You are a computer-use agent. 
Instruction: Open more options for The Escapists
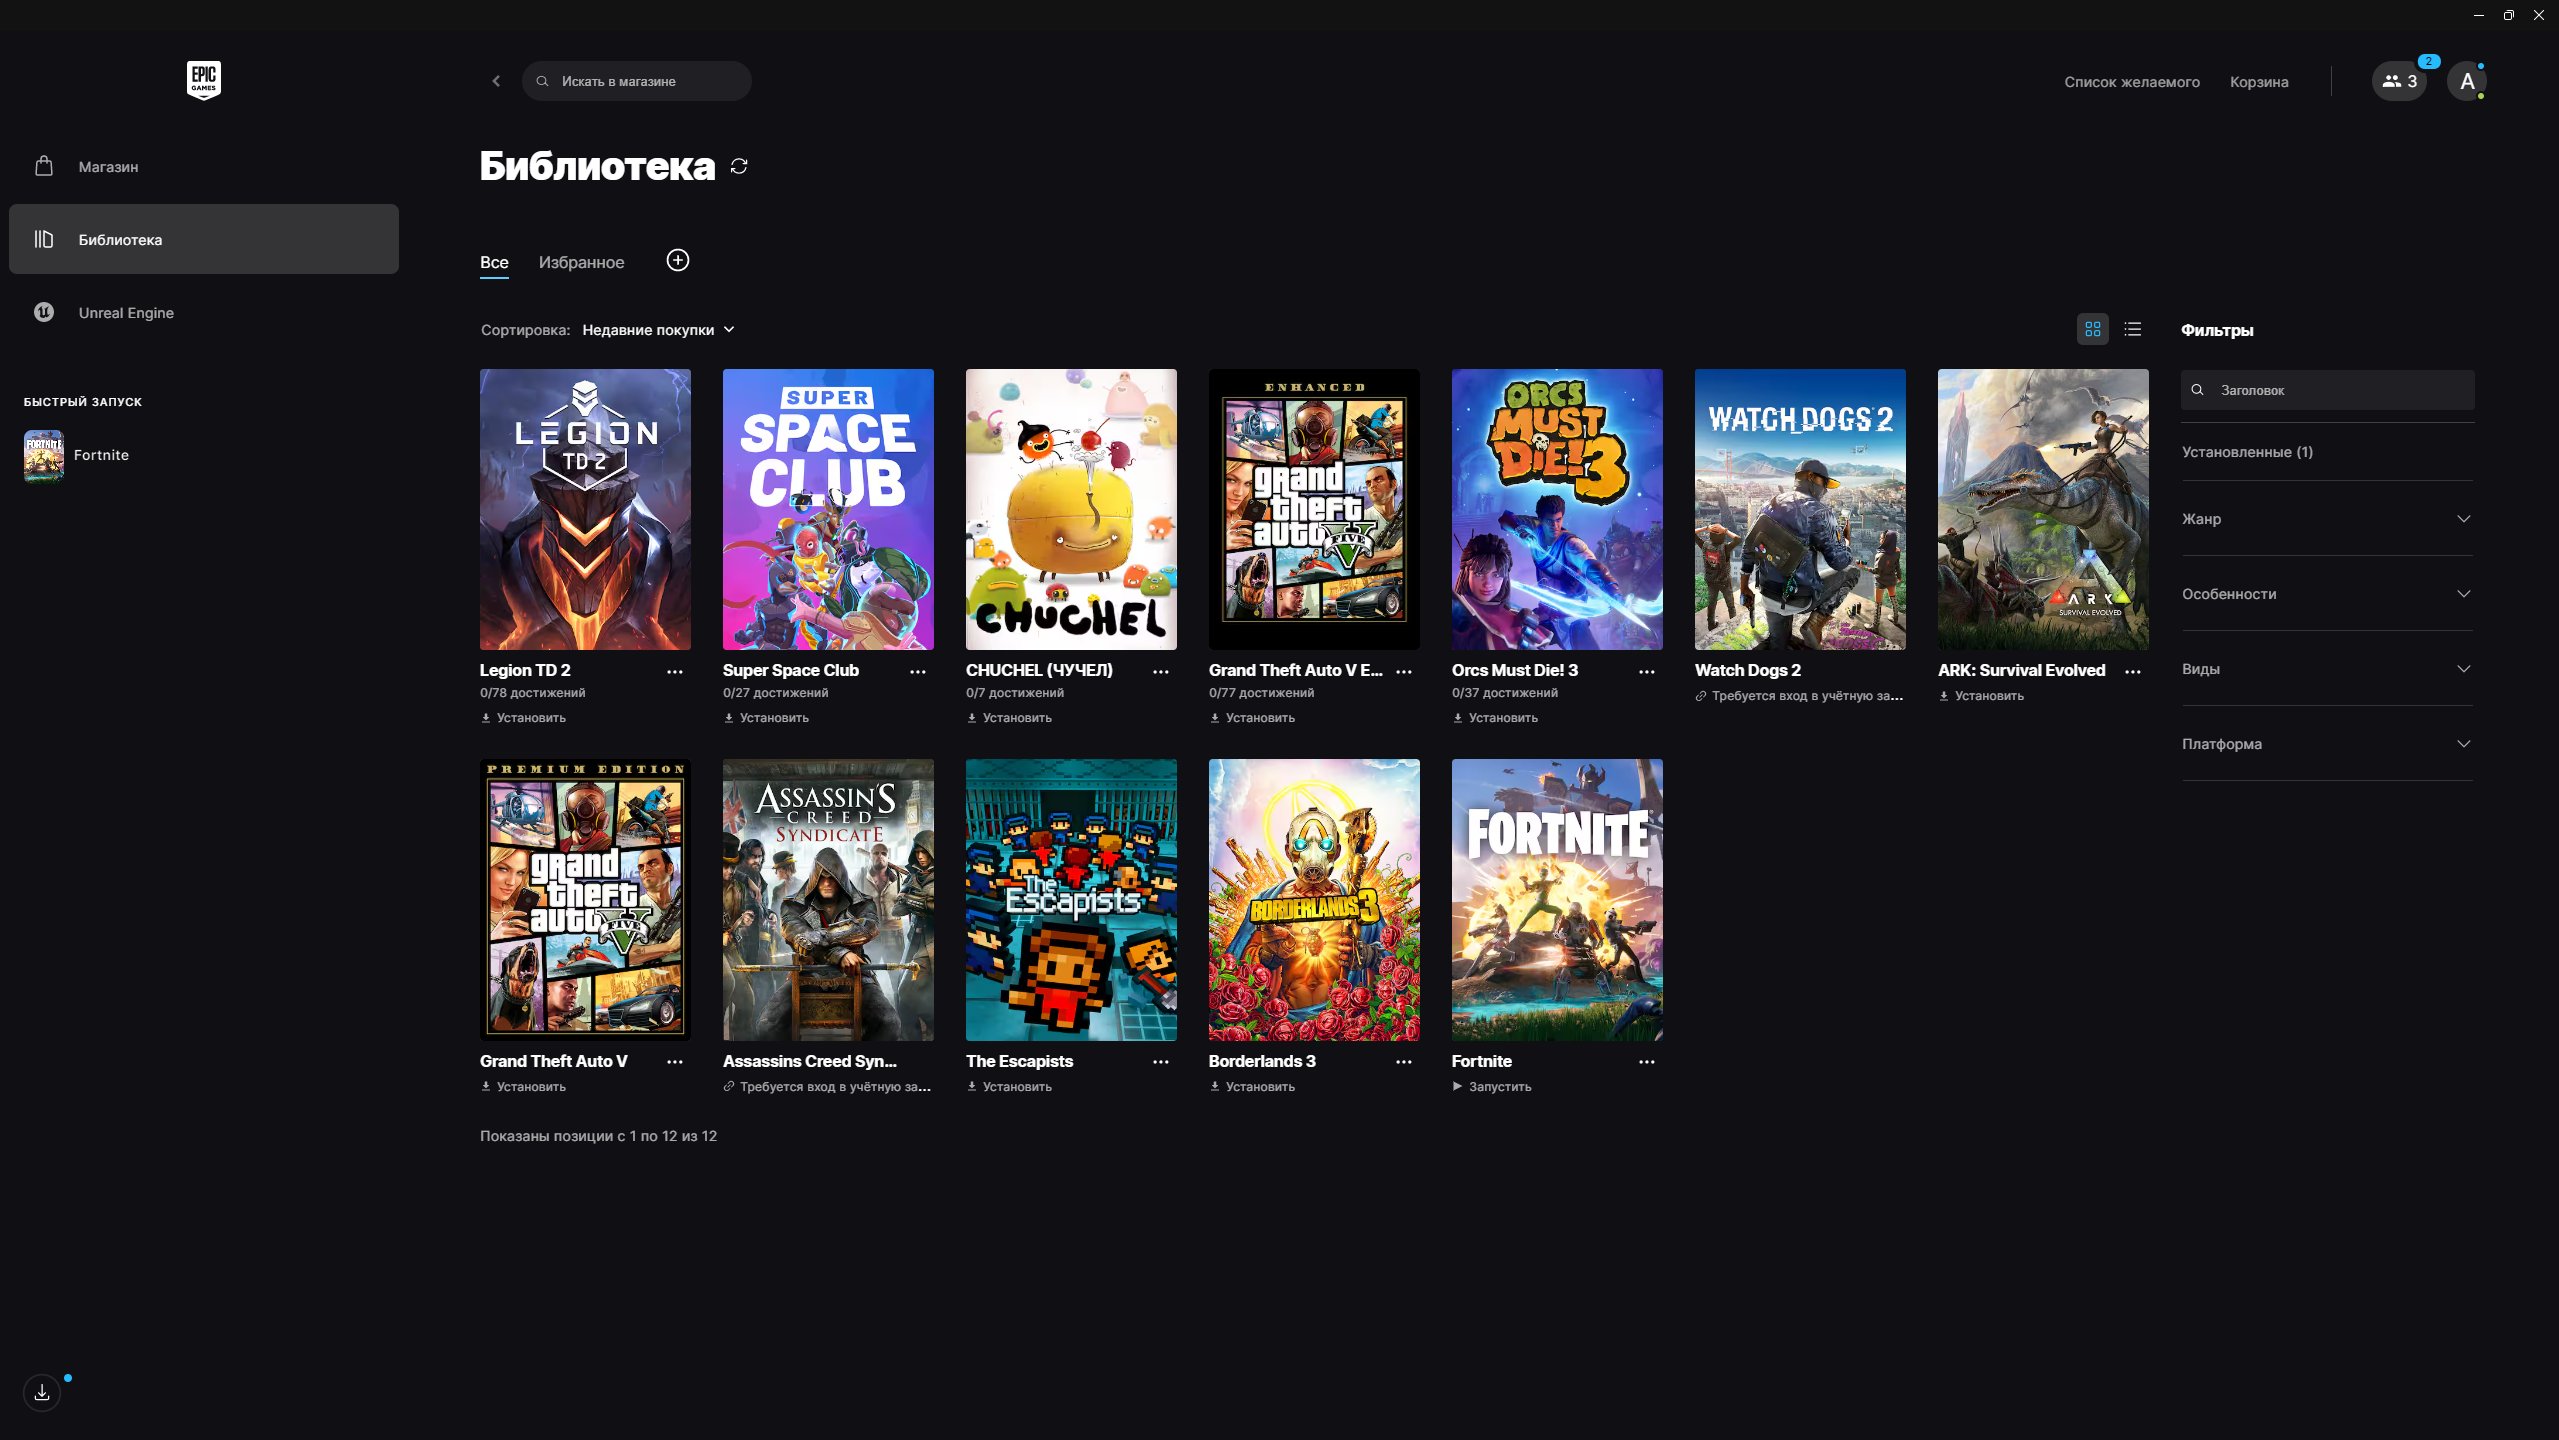(1161, 1062)
